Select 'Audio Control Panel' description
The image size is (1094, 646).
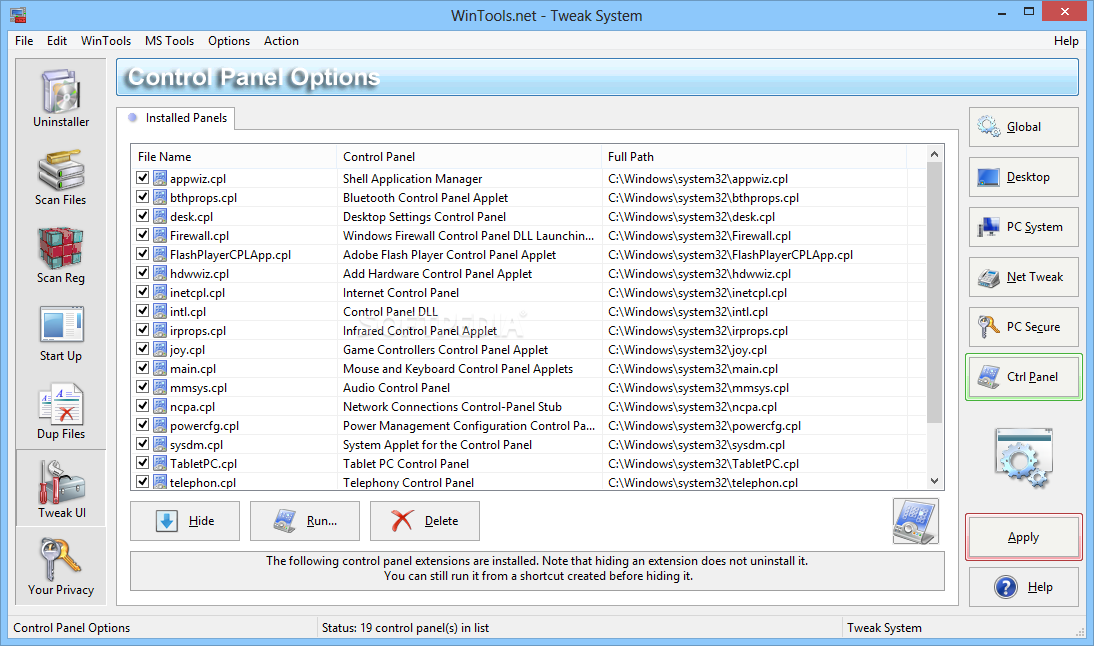pyautogui.click(x=396, y=388)
